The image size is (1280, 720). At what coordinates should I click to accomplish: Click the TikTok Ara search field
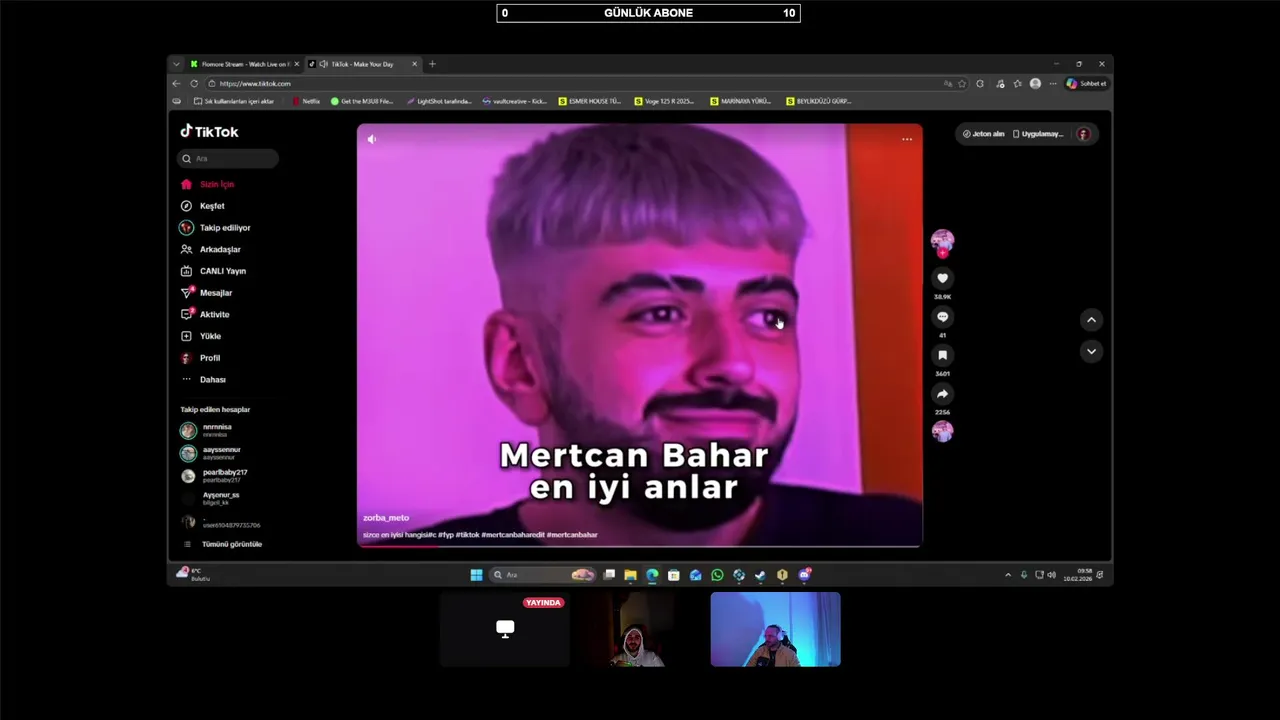click(228, 158)
